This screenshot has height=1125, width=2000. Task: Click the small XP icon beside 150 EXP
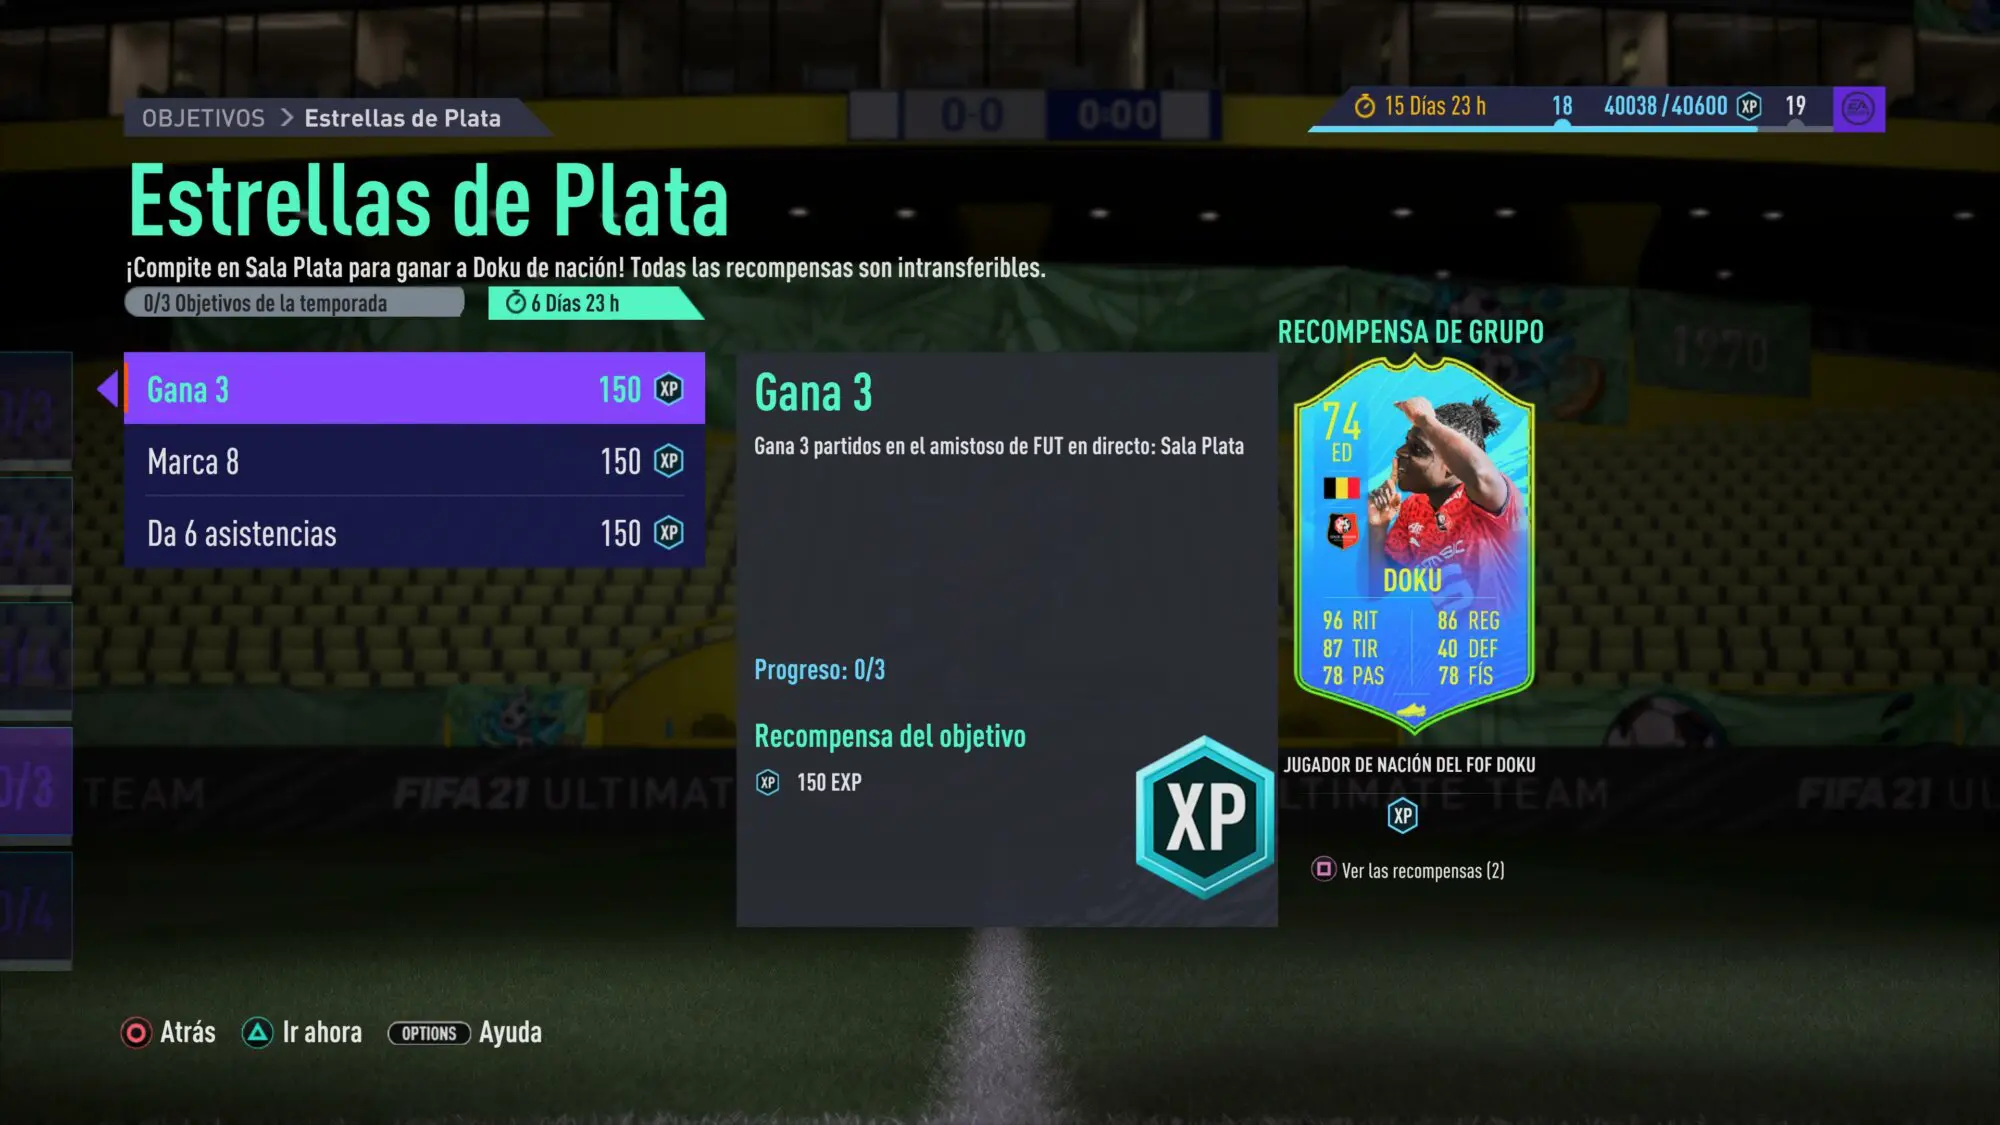point(767,782)
